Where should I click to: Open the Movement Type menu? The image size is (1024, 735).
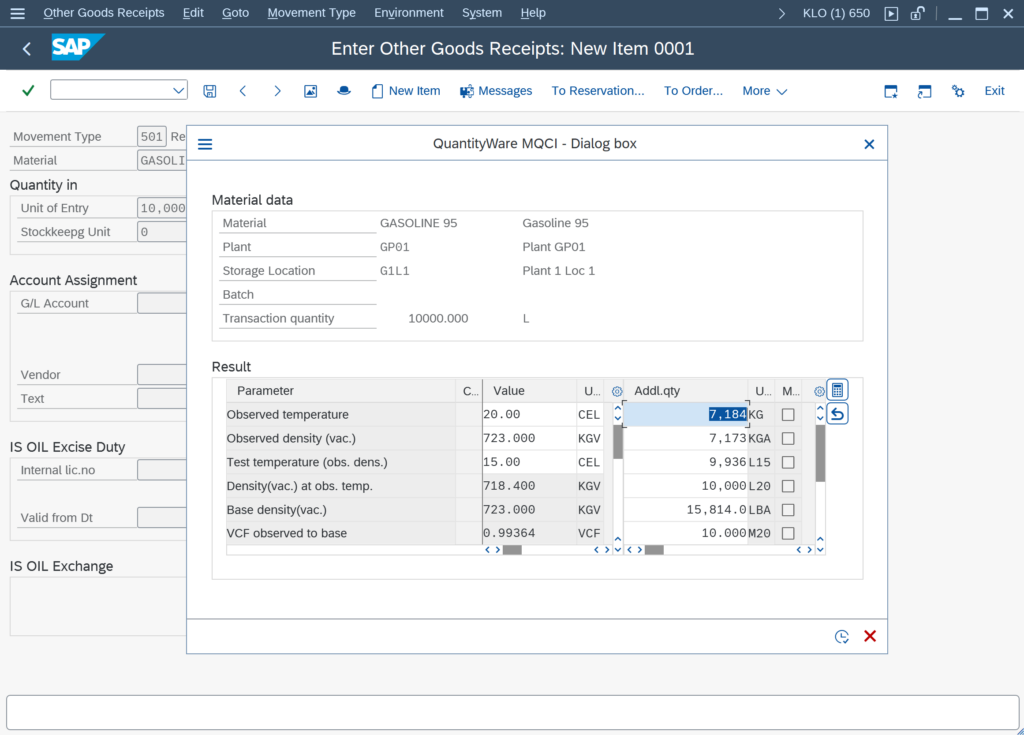pyautogui.click(x=312, y=13)
